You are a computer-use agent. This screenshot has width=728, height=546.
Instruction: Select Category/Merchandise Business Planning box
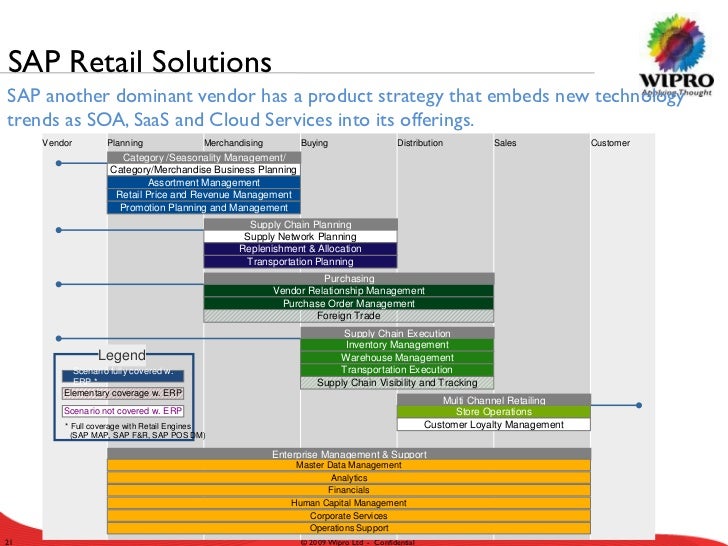pyautogui.click(x=204, y=169)
